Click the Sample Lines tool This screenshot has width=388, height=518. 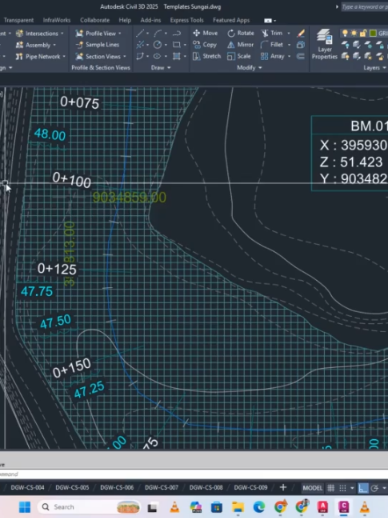click(97, 45)
